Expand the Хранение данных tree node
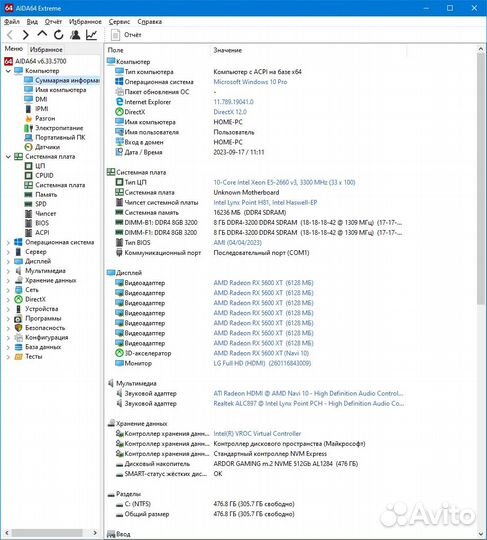487x540 pixels. (8, 281)
